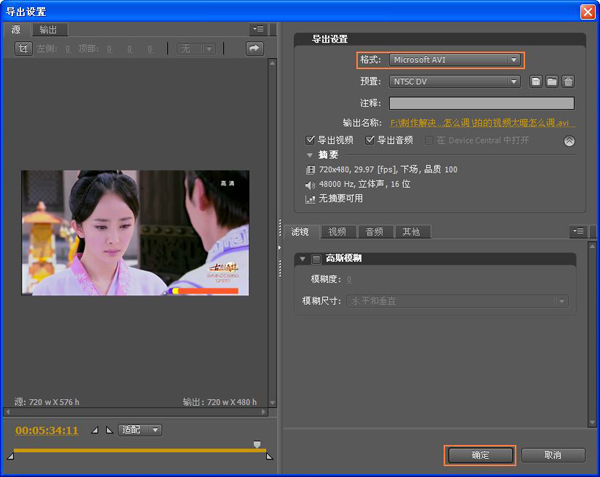Select the 滤镜 tab
600x477 pixels.
[300, 231]
